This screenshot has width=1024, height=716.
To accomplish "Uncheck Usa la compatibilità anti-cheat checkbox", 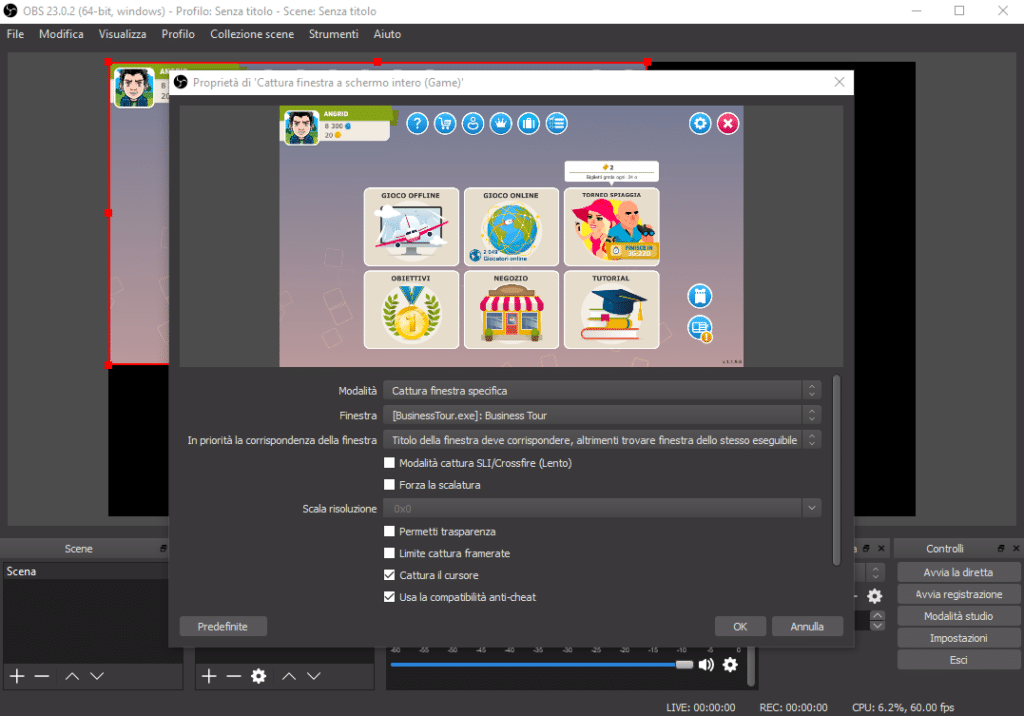I will (x=389, y=597).
